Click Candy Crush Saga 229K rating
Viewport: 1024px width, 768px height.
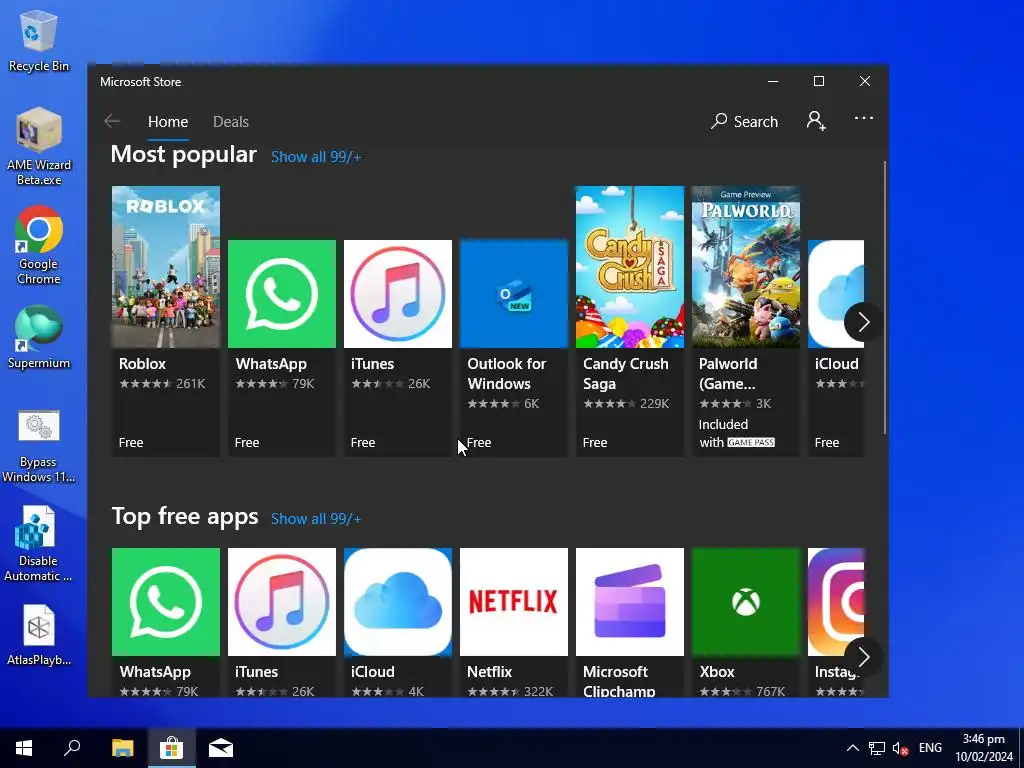tap(626, 404)
